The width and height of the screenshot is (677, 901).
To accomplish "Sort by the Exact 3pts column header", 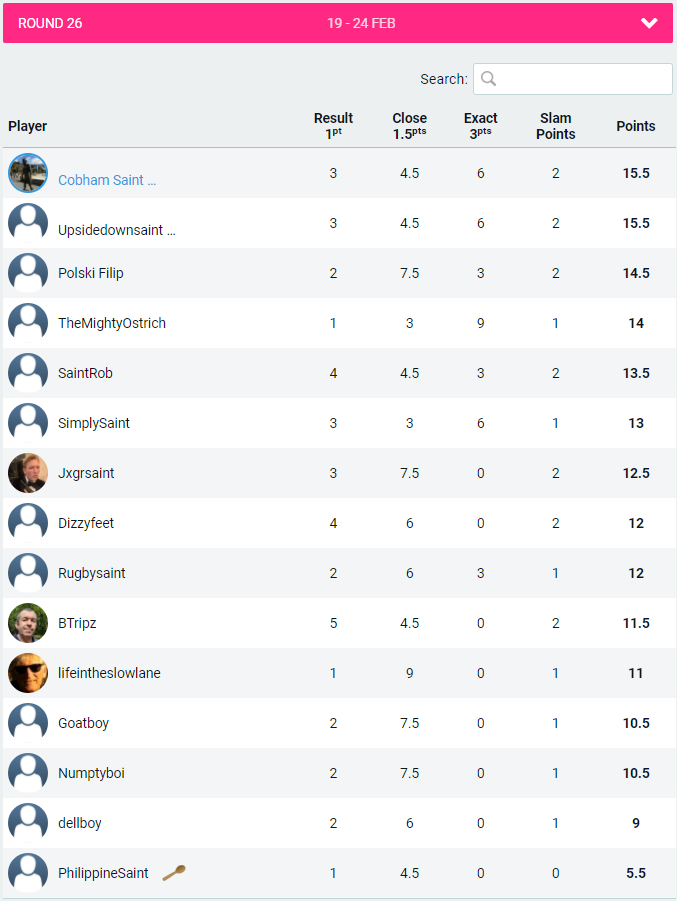I will click(x=480, y=126).
